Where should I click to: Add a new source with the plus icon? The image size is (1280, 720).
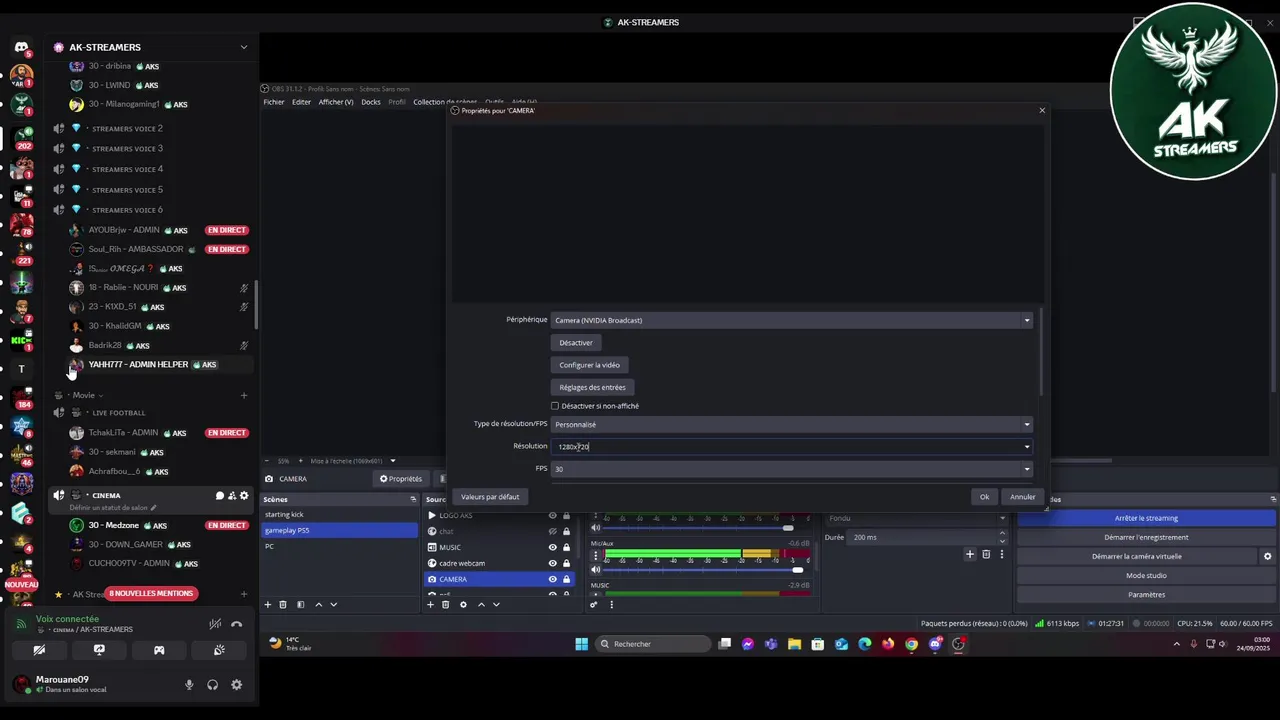point(431,604)
